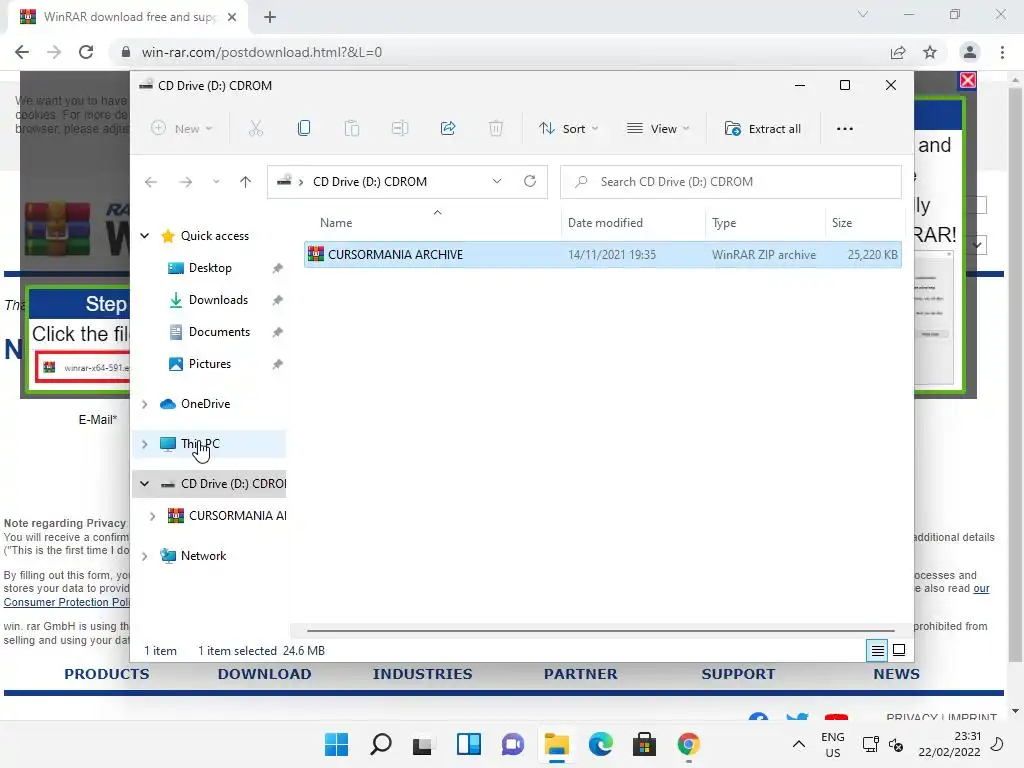This screenshot has height=768, width=1024.
Task: Open SUPPORT menu on WinRAR webpage
Action: point(738,674)
